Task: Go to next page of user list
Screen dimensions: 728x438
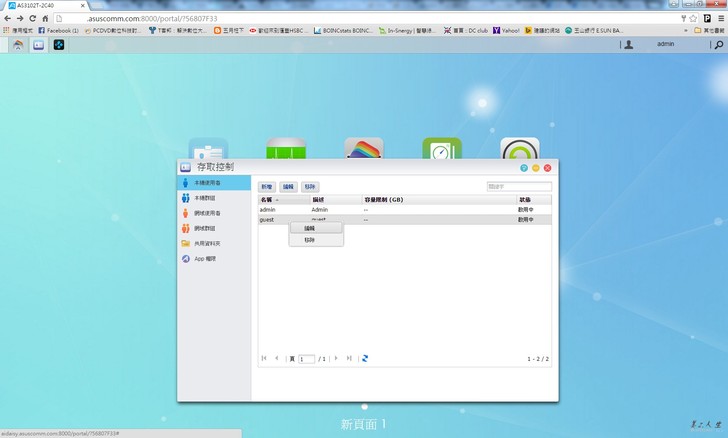Action: pyautogui.click(x=336, y=358)
